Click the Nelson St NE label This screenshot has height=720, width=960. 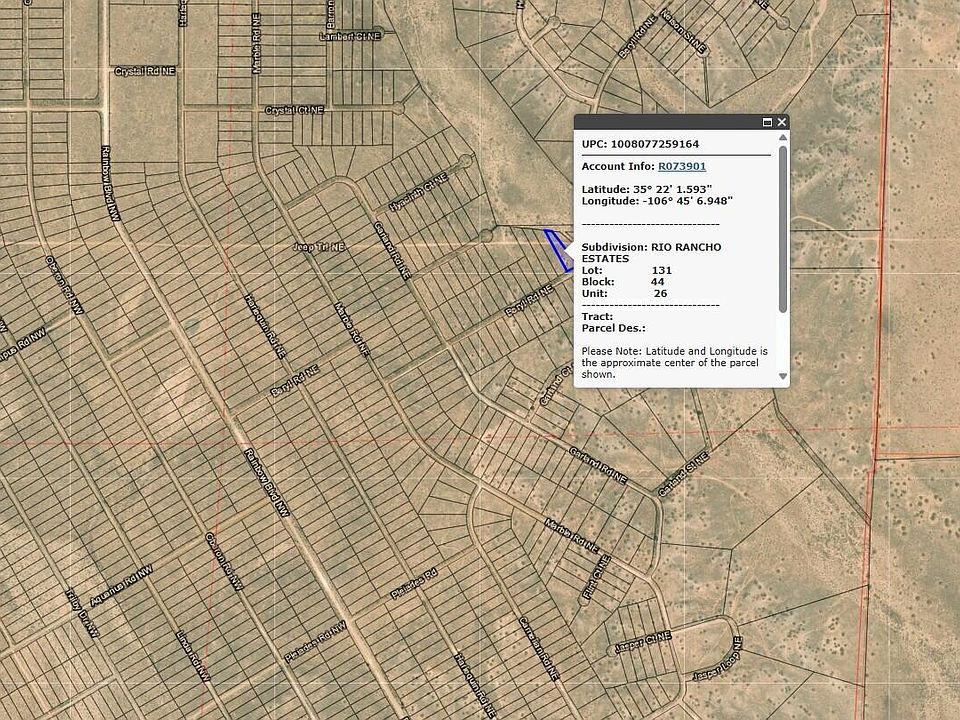[x=683, y=32]
